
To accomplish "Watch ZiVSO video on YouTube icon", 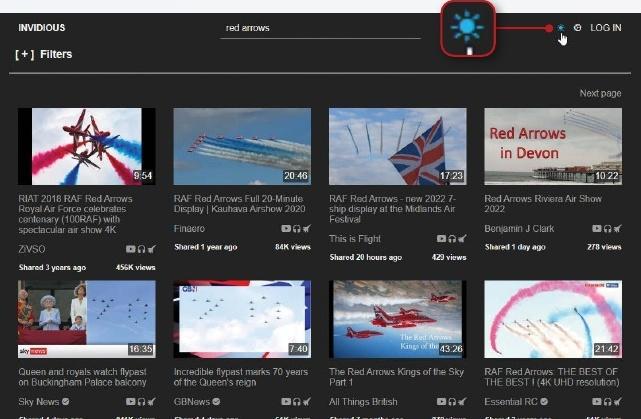I will [x=130, y=249].
